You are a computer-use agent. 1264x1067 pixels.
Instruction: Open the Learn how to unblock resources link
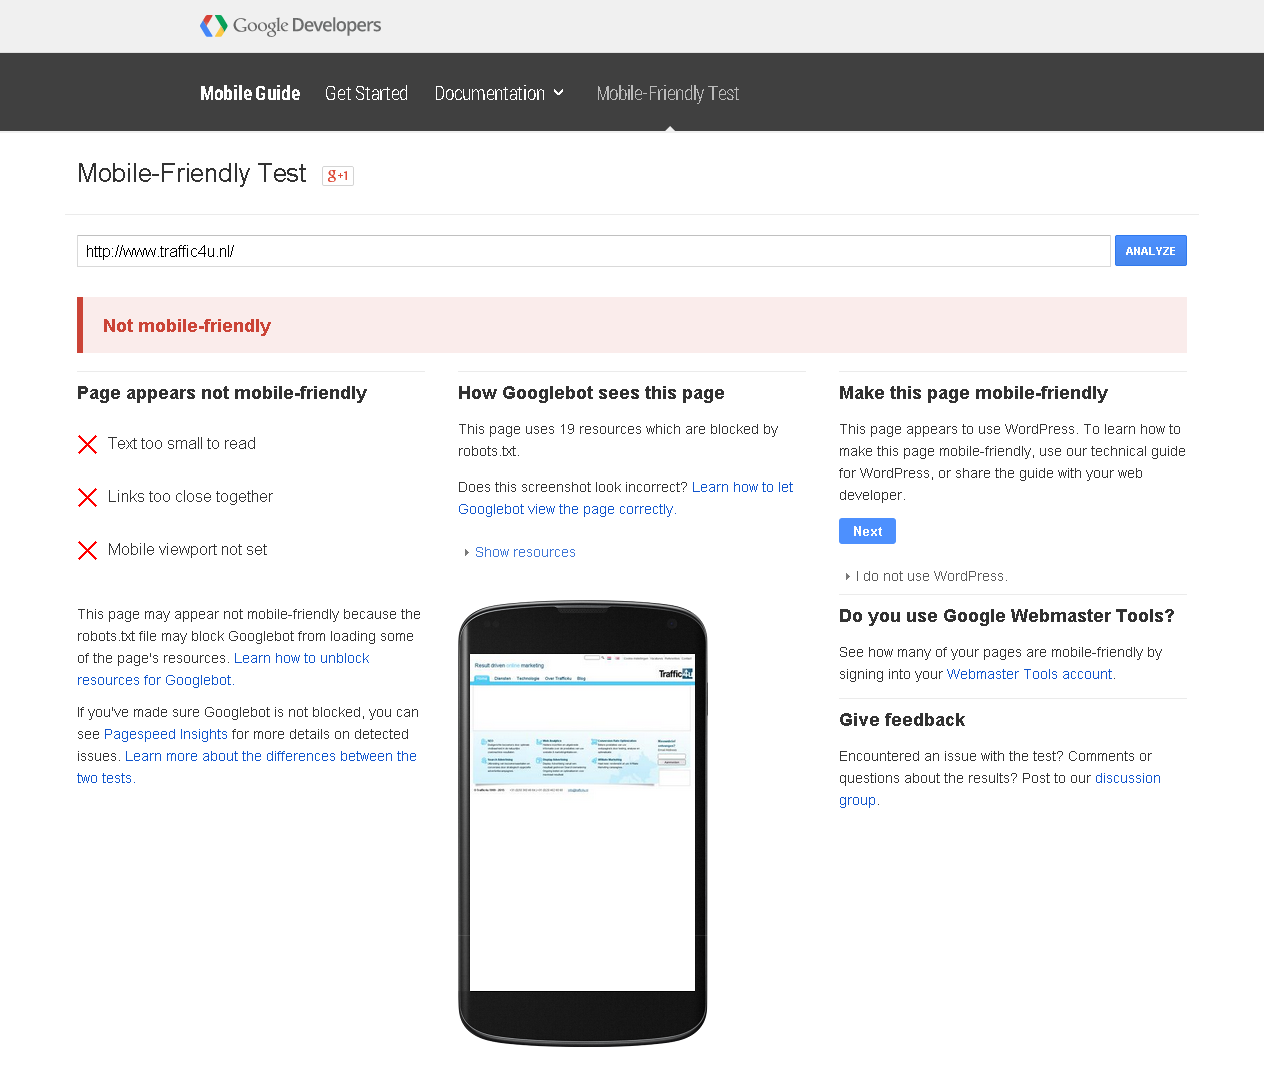(223, 669)
